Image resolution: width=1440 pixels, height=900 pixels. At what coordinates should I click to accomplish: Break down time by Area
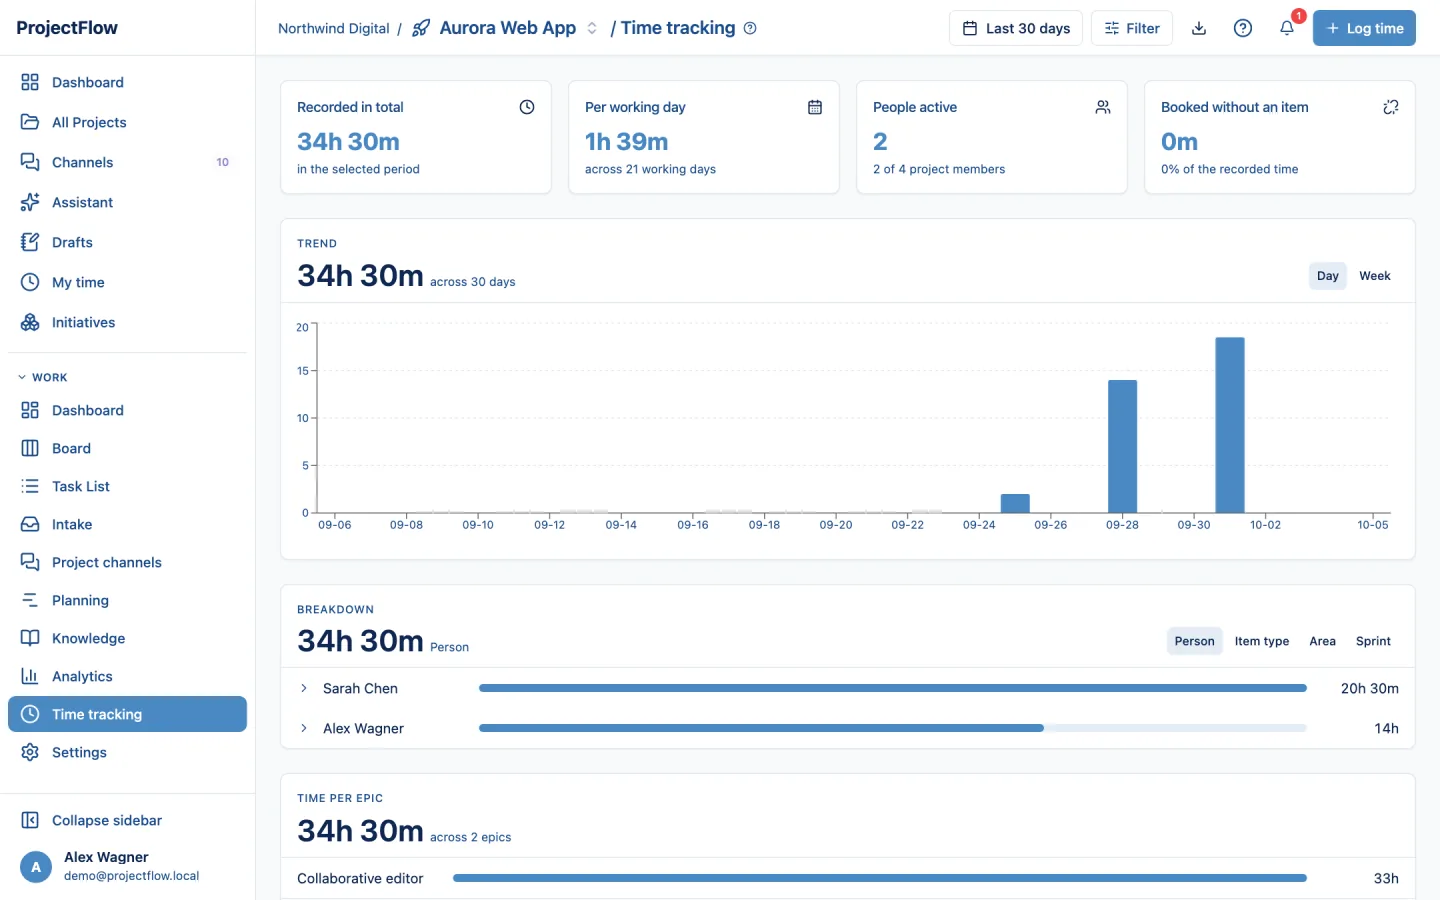pos(1323,641)
